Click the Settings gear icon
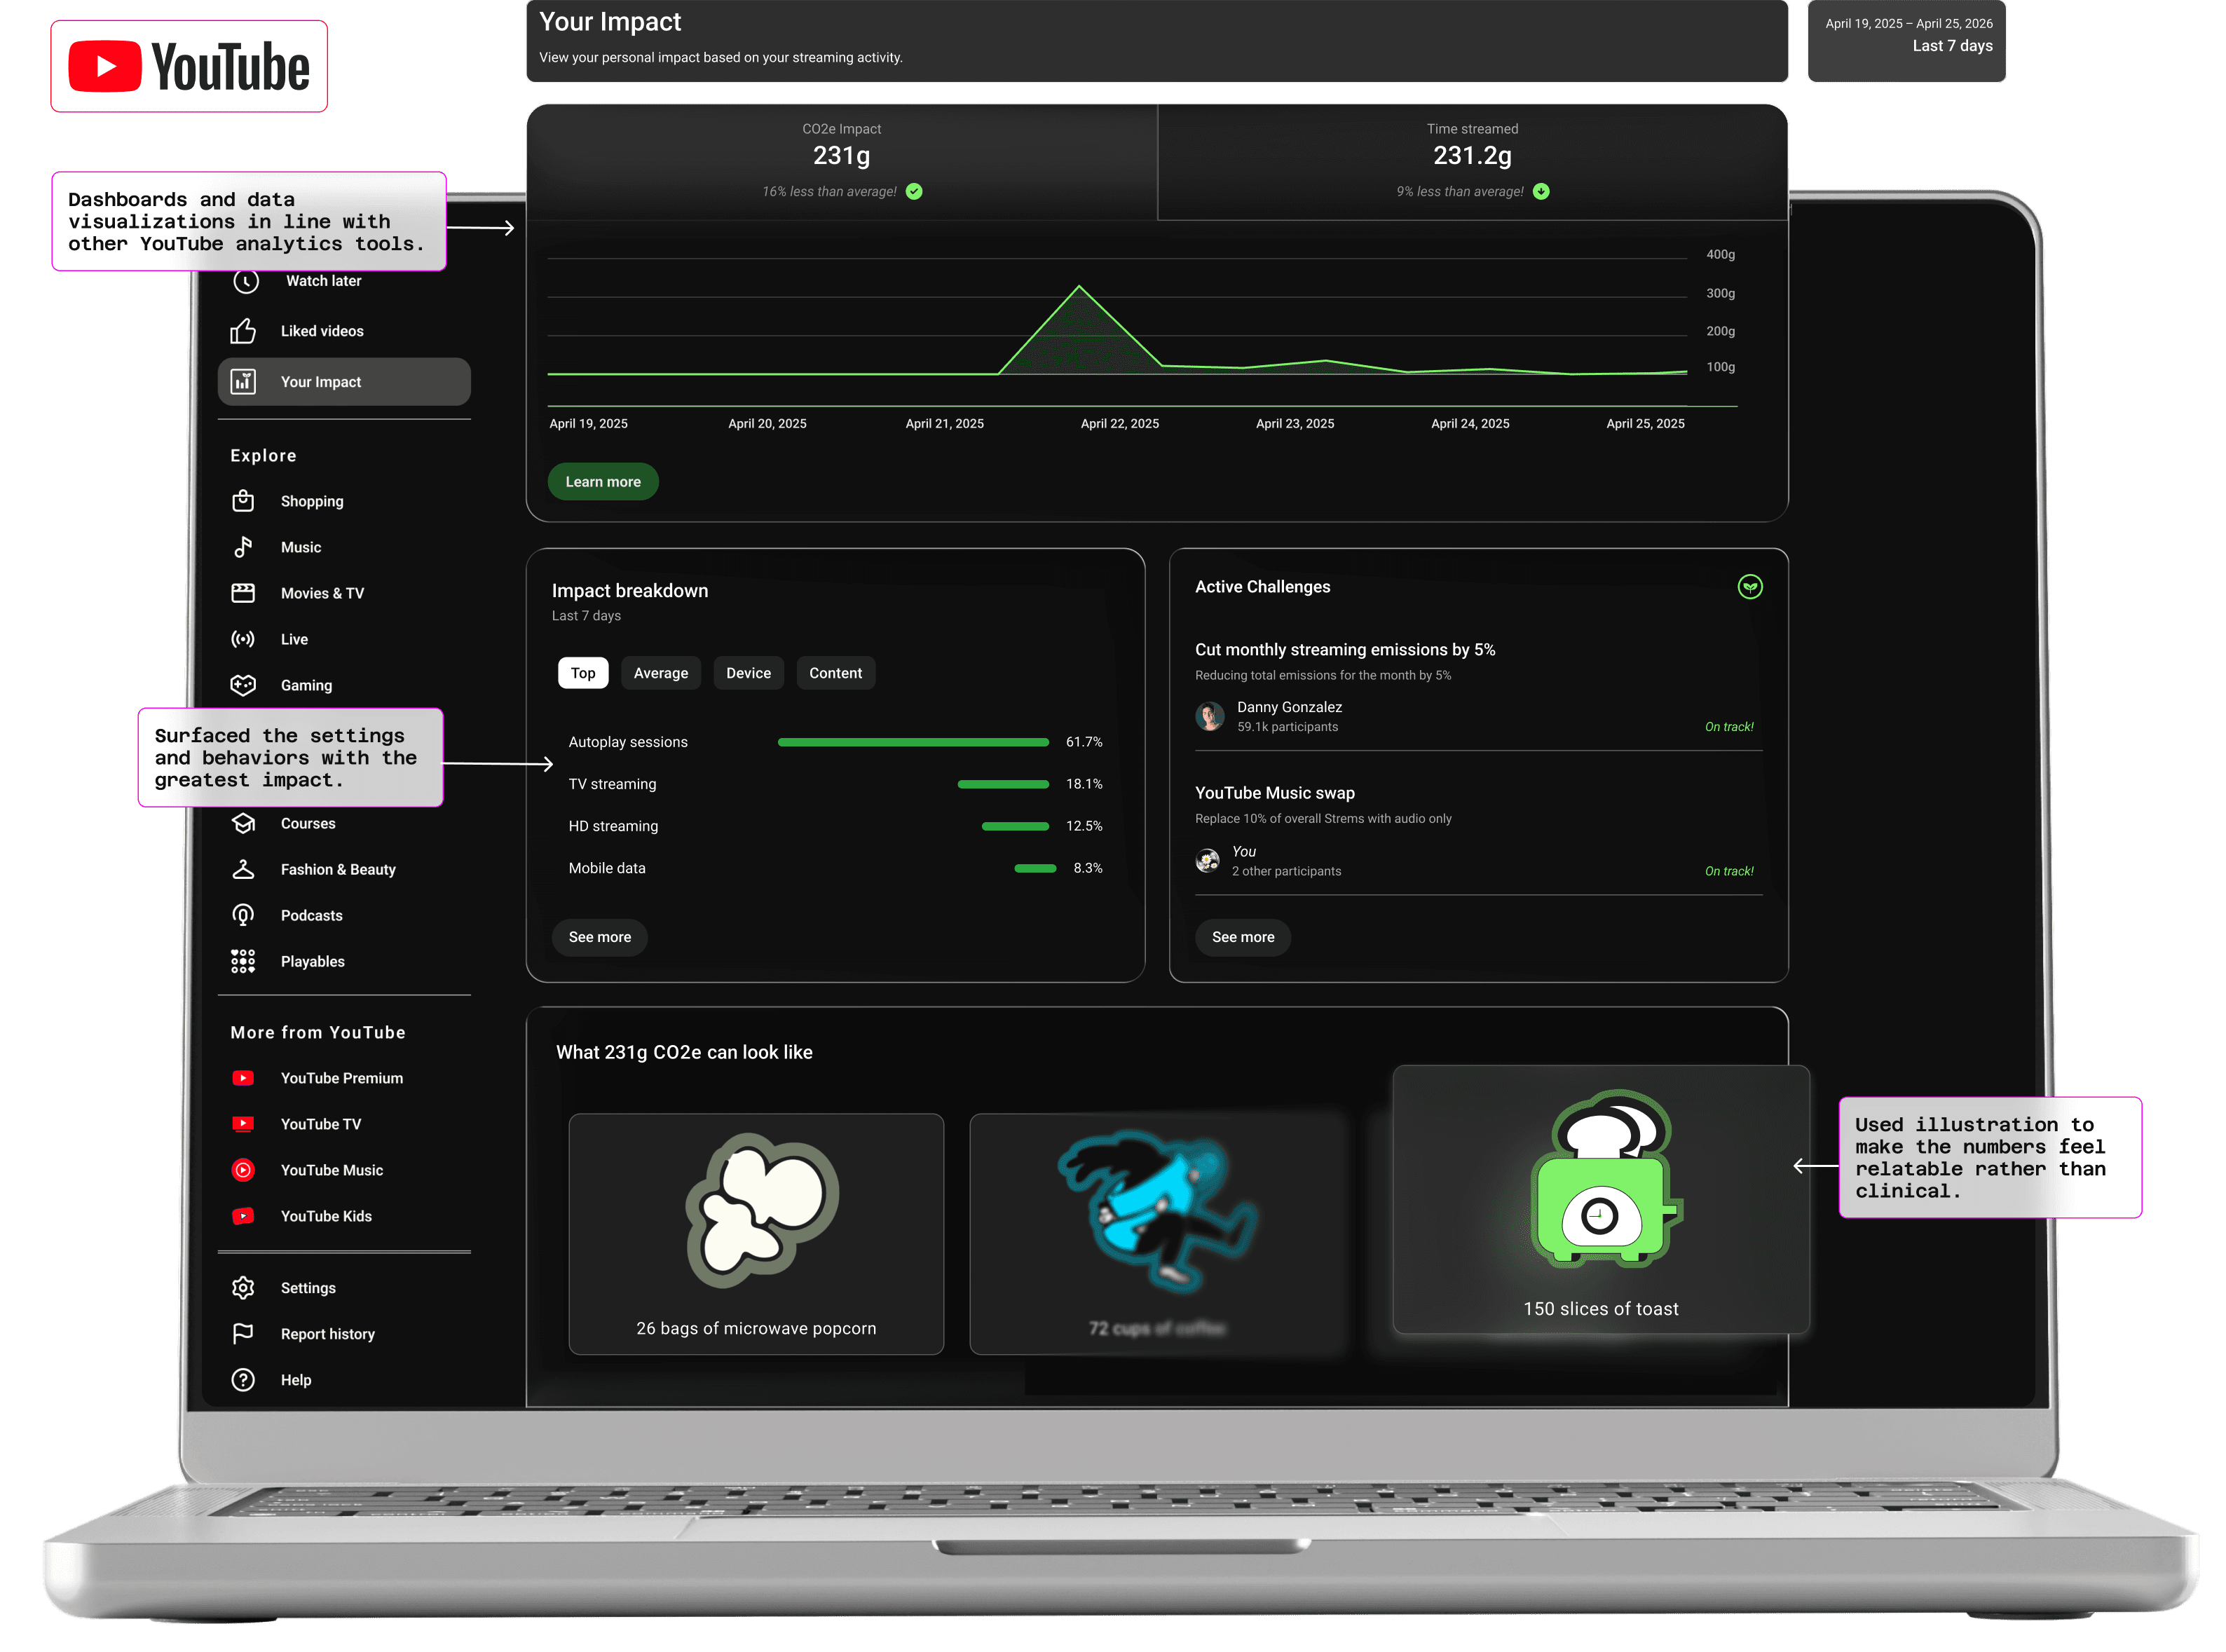The image size is (2226, 1652). (x=243, y=1288)
